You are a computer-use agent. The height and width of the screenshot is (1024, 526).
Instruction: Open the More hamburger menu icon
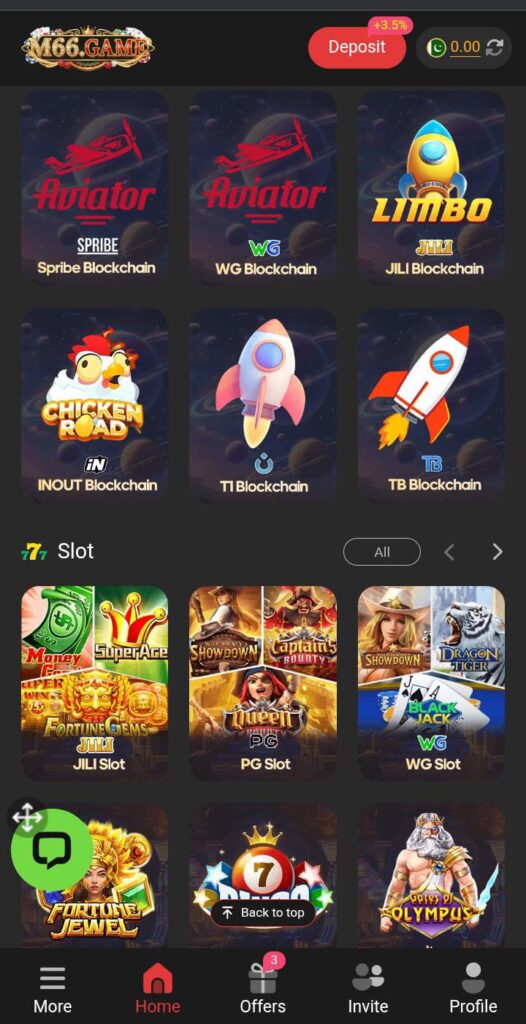[x=52, y=978]
